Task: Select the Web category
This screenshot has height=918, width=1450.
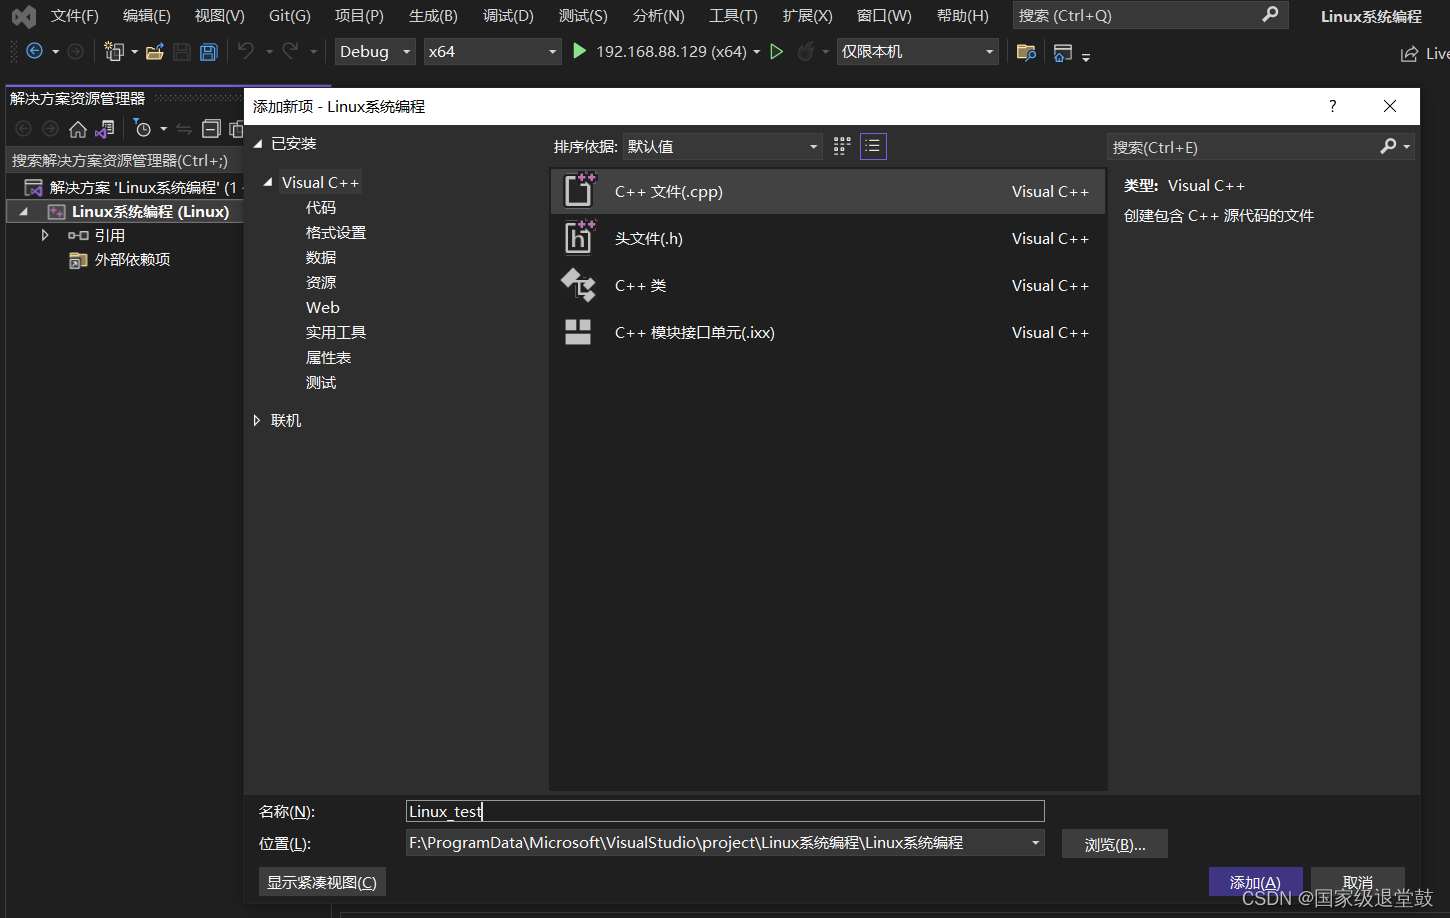Action: tap(323, 307)
